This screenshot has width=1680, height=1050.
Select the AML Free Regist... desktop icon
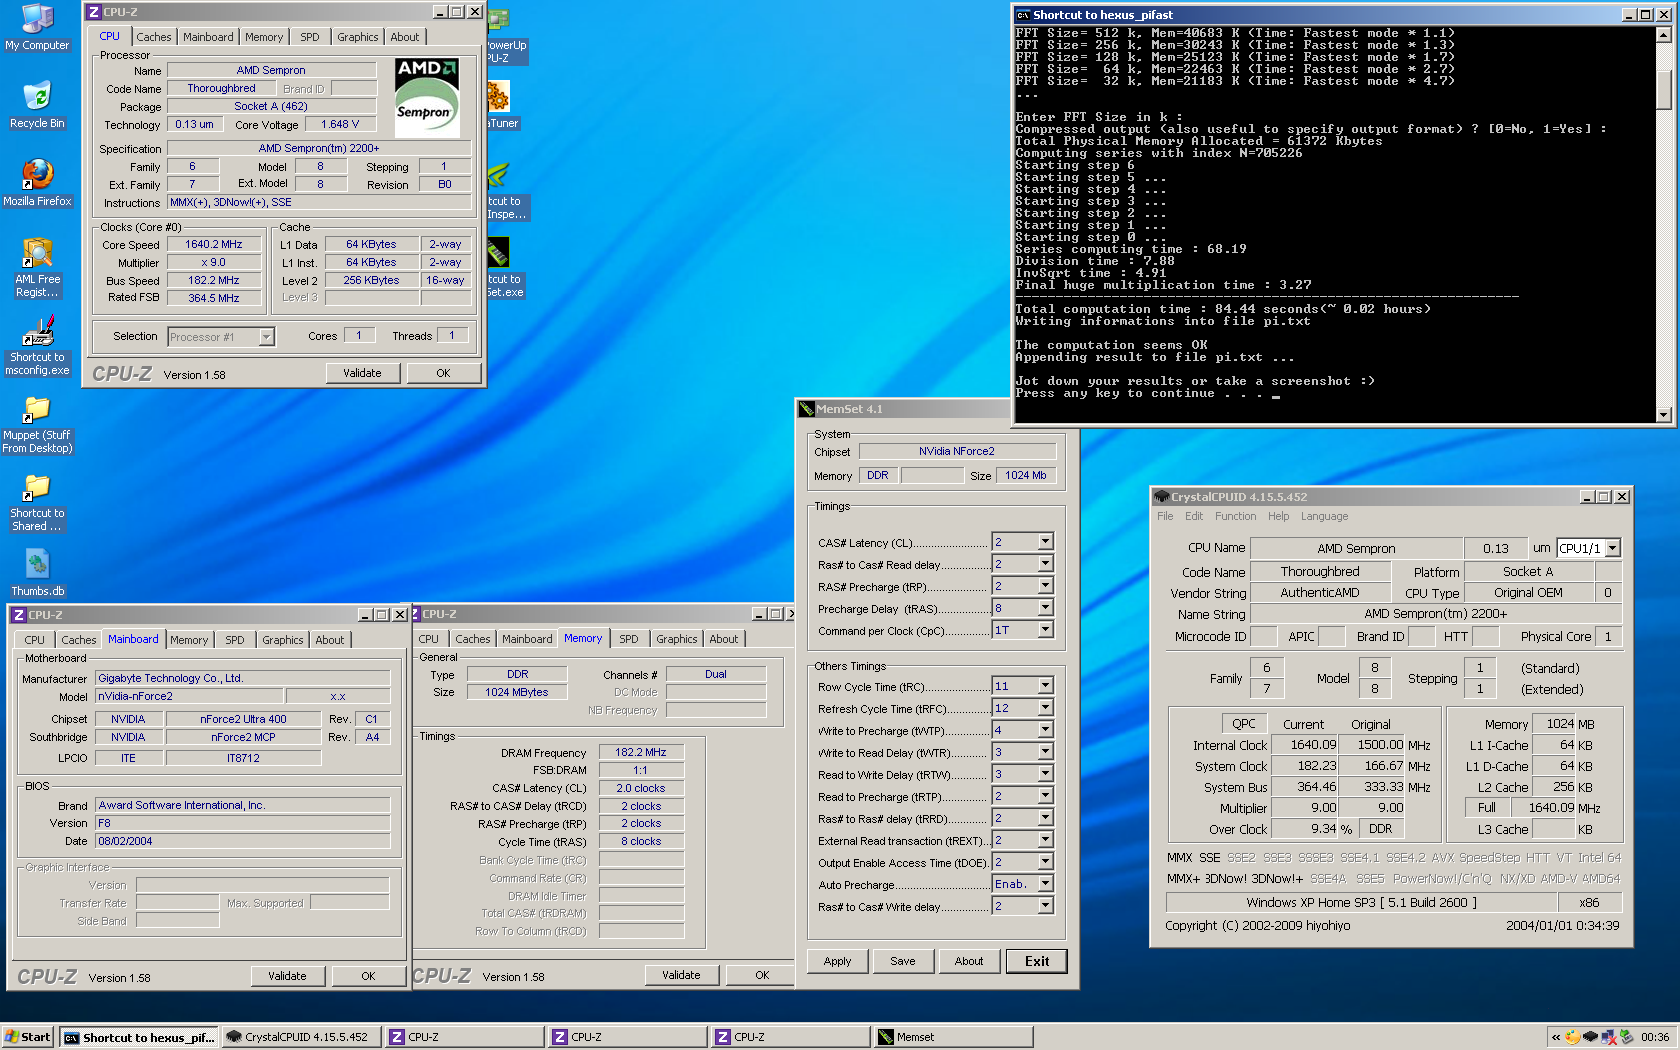click(x=37, y=267)
